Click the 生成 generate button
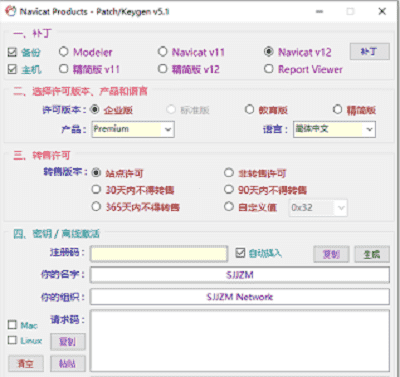400x377 pixels. coord(372,254)
